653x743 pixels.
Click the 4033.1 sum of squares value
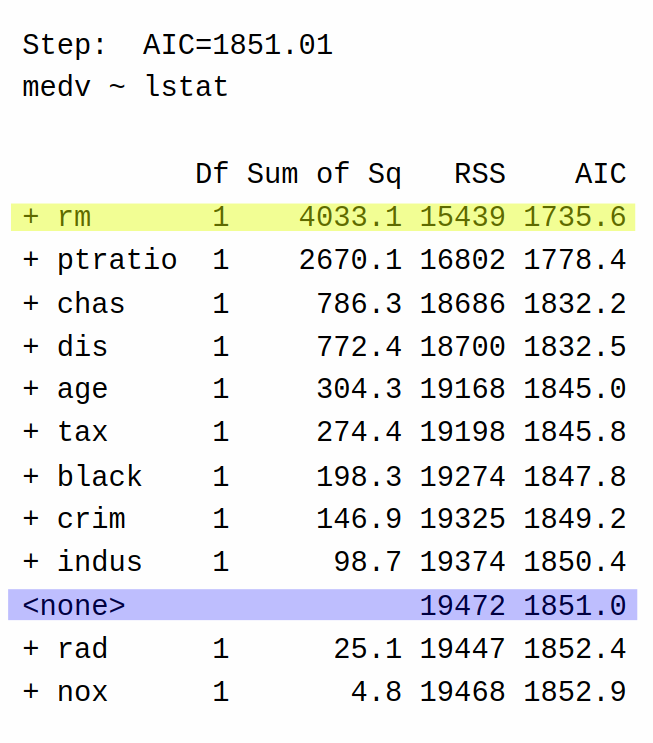[x=350, y=217]
